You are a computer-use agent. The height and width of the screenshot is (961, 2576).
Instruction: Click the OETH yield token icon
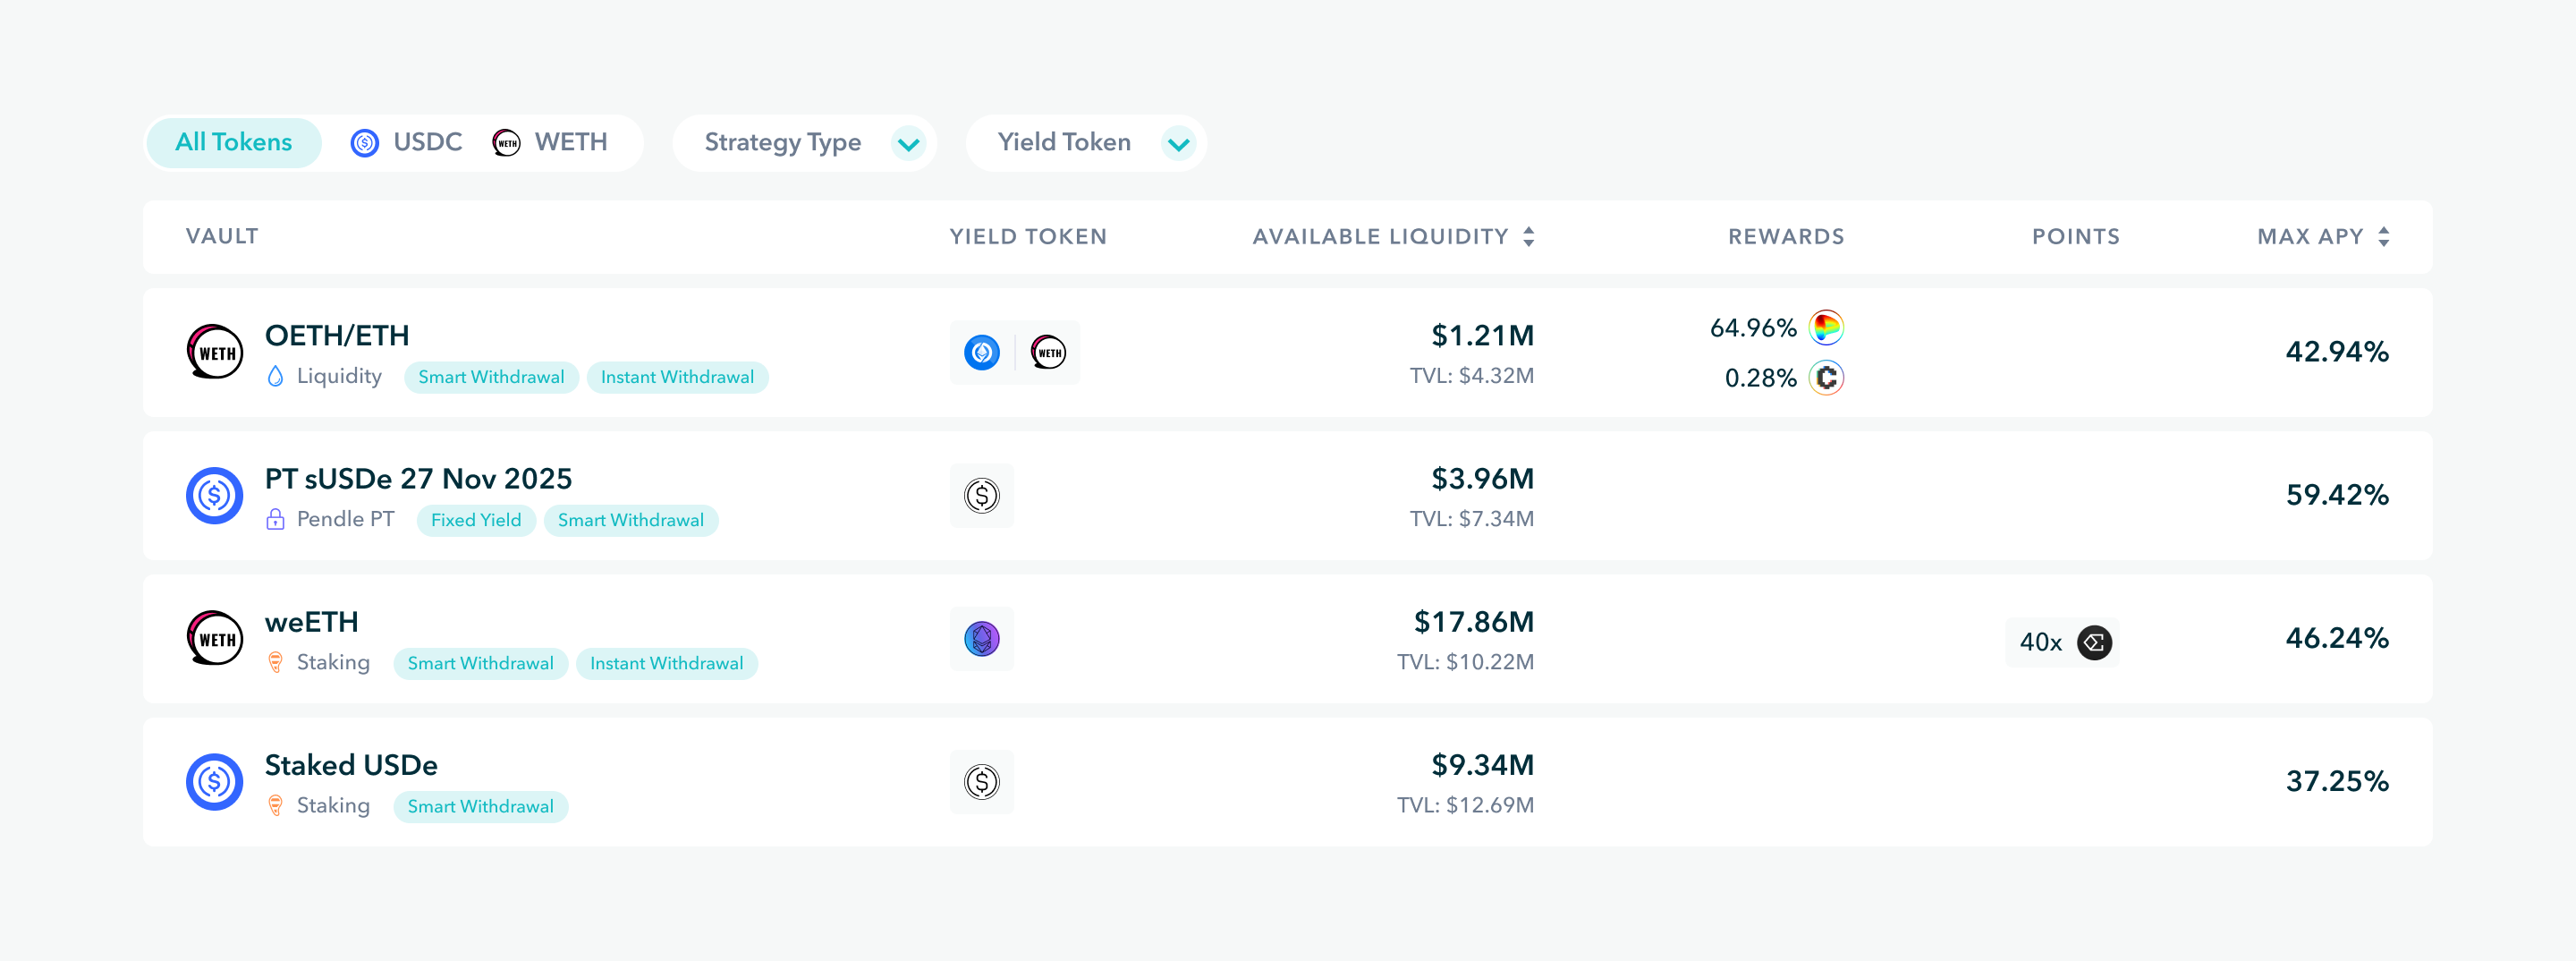pyautogui.click(x=981, y=352)
